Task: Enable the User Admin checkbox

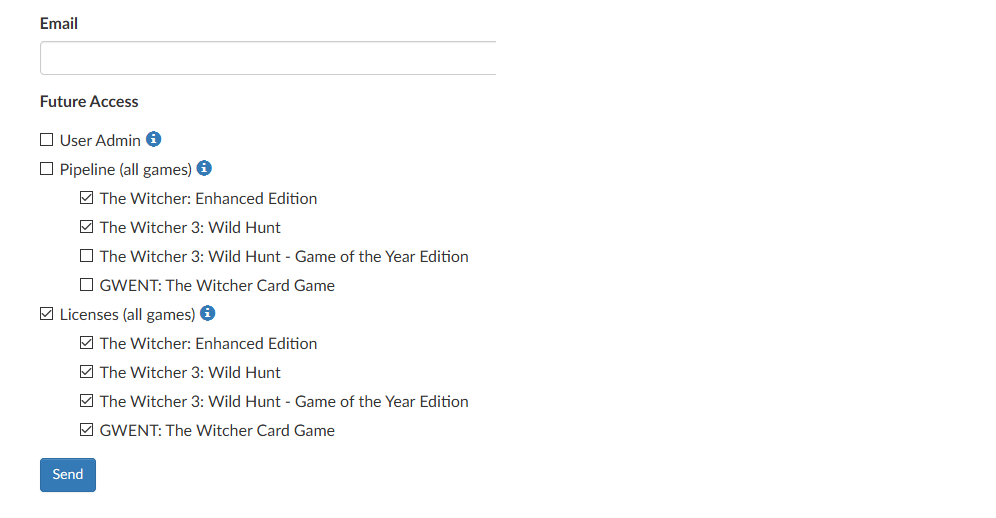Action: (46, 139)
